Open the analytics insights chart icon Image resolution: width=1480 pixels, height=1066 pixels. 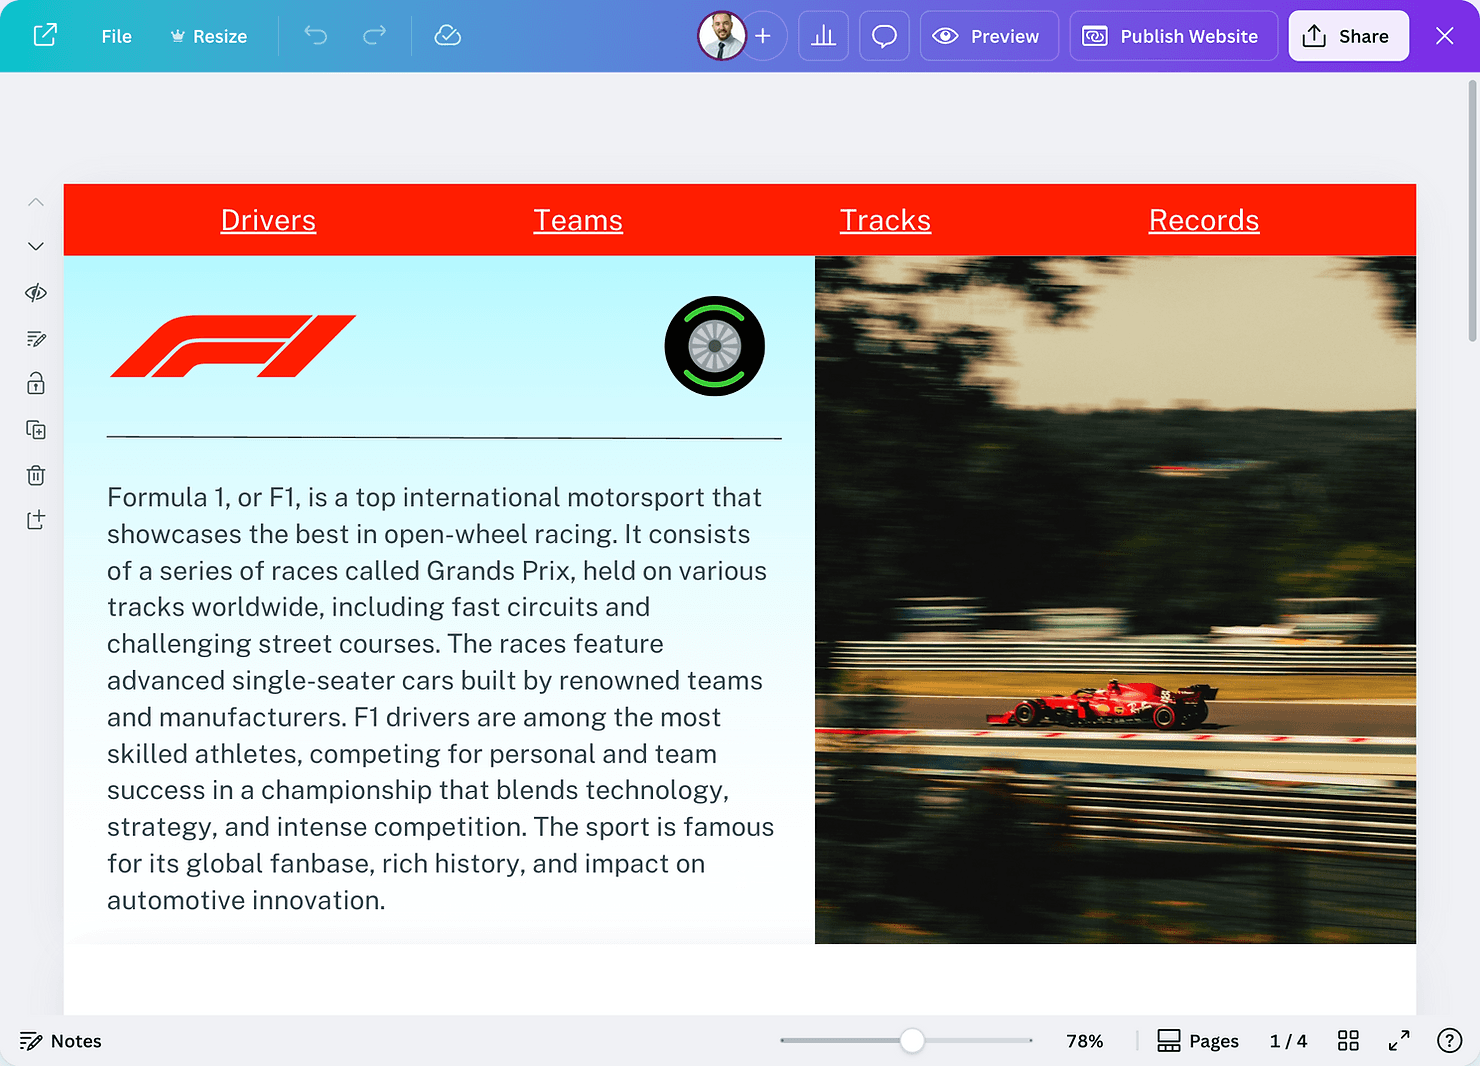pos(823,36)
